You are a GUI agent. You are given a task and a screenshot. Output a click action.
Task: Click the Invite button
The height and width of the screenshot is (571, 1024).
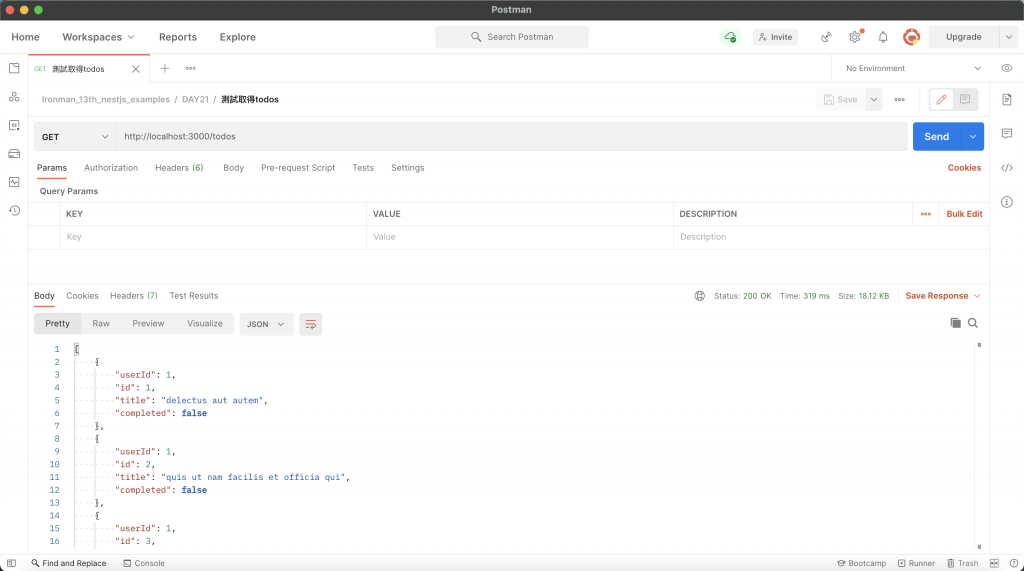click(x=775, y=37)
